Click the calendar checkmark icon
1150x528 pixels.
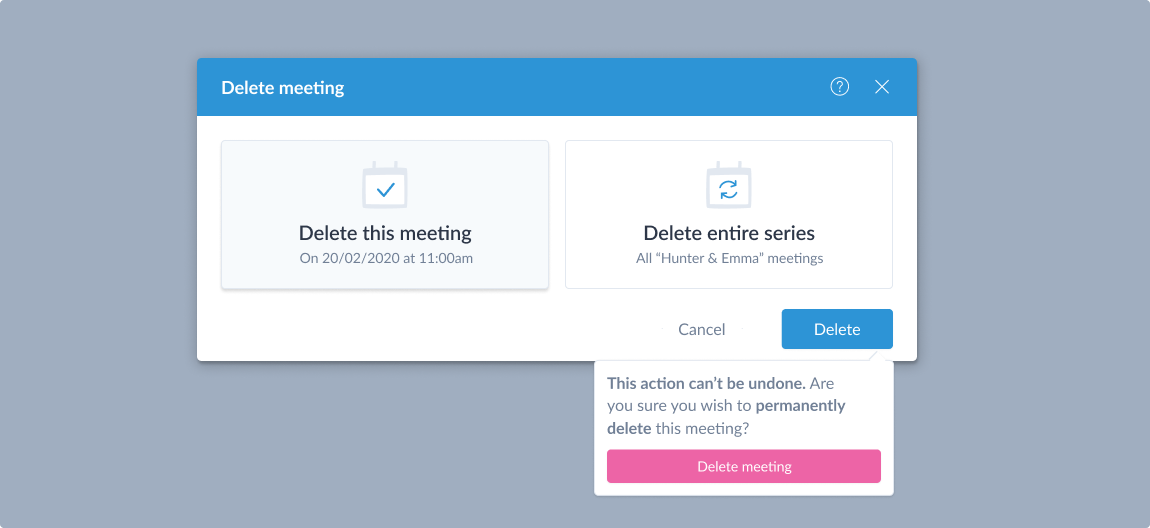point(385,185)
